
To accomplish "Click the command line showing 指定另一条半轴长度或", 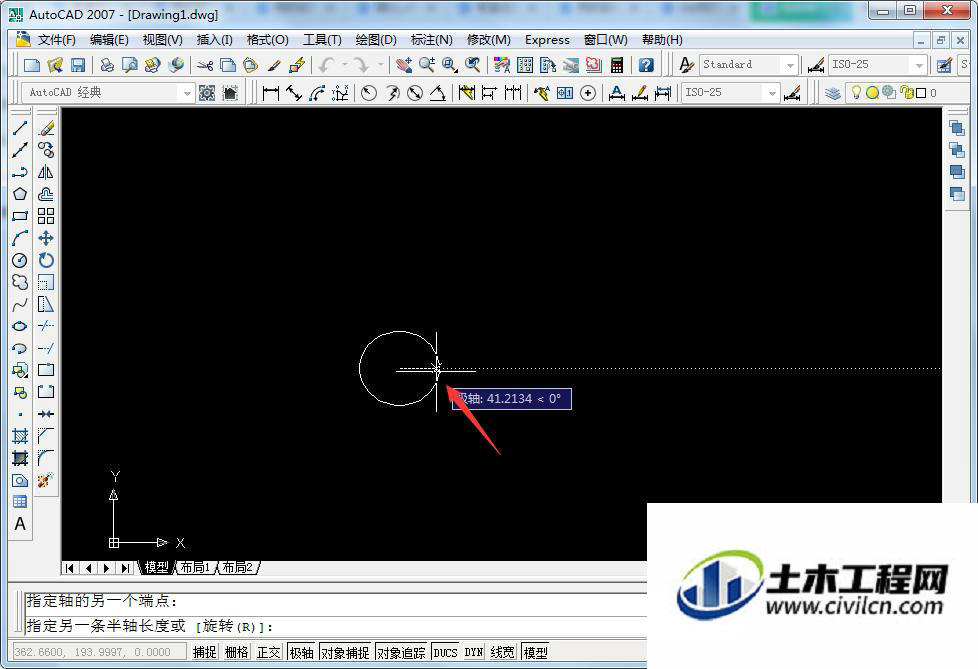I will (334, 626).
